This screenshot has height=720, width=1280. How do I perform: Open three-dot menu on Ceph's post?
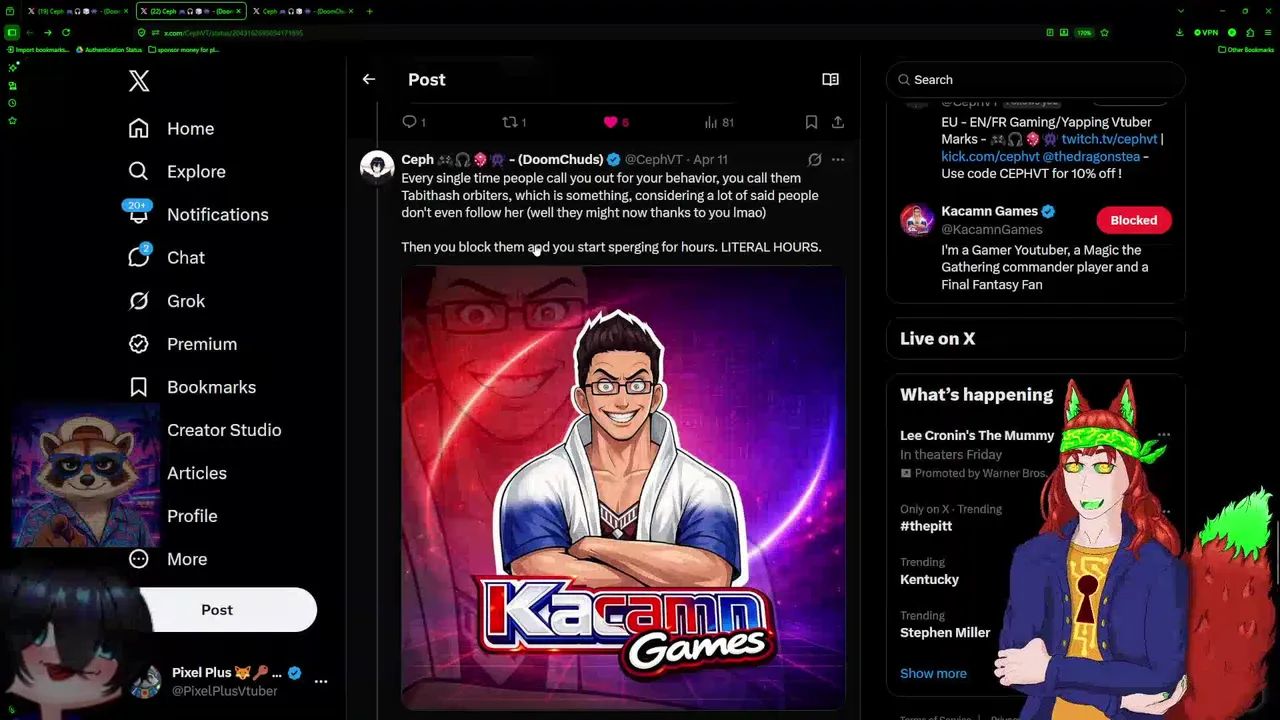(x=838, y=160)
